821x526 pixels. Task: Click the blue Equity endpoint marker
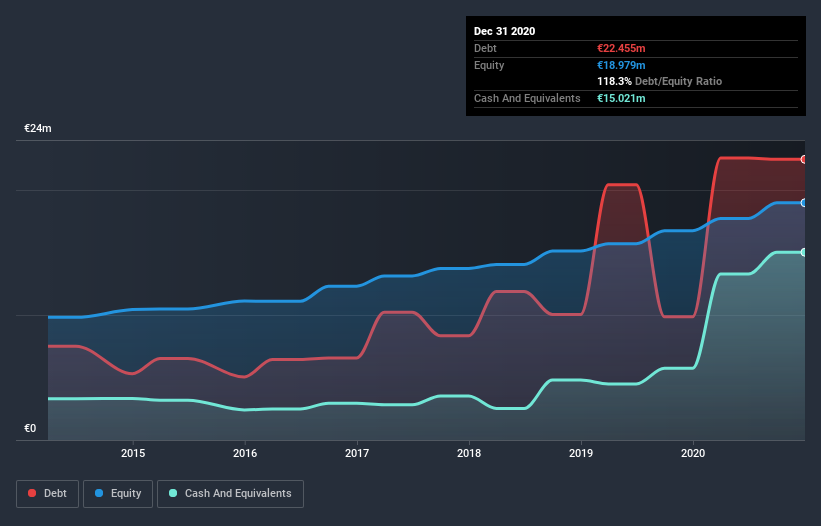804,203
